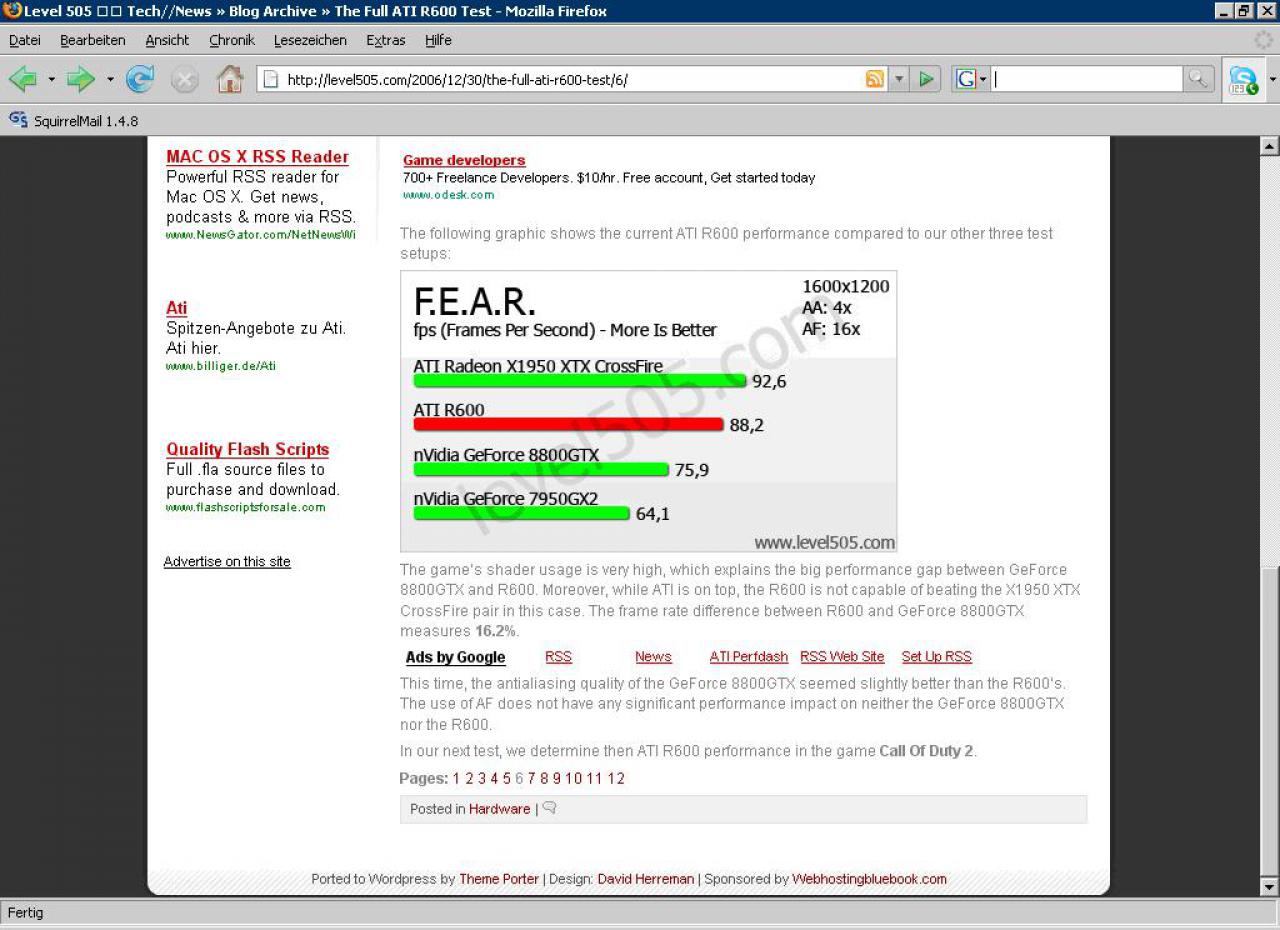Open the Extras menu
Image resolution: width=1280 pixels, height=930 pixels.
[x=386, y=40]
